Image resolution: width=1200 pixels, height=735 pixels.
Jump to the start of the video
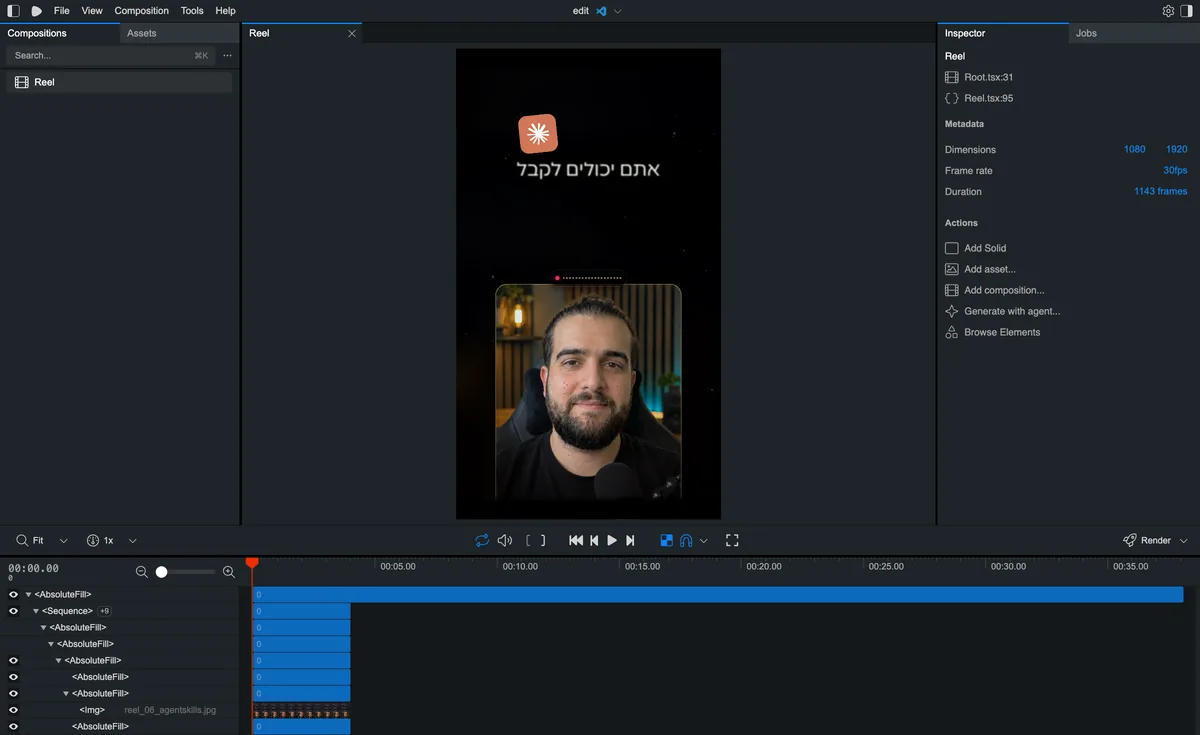[576, 540]
